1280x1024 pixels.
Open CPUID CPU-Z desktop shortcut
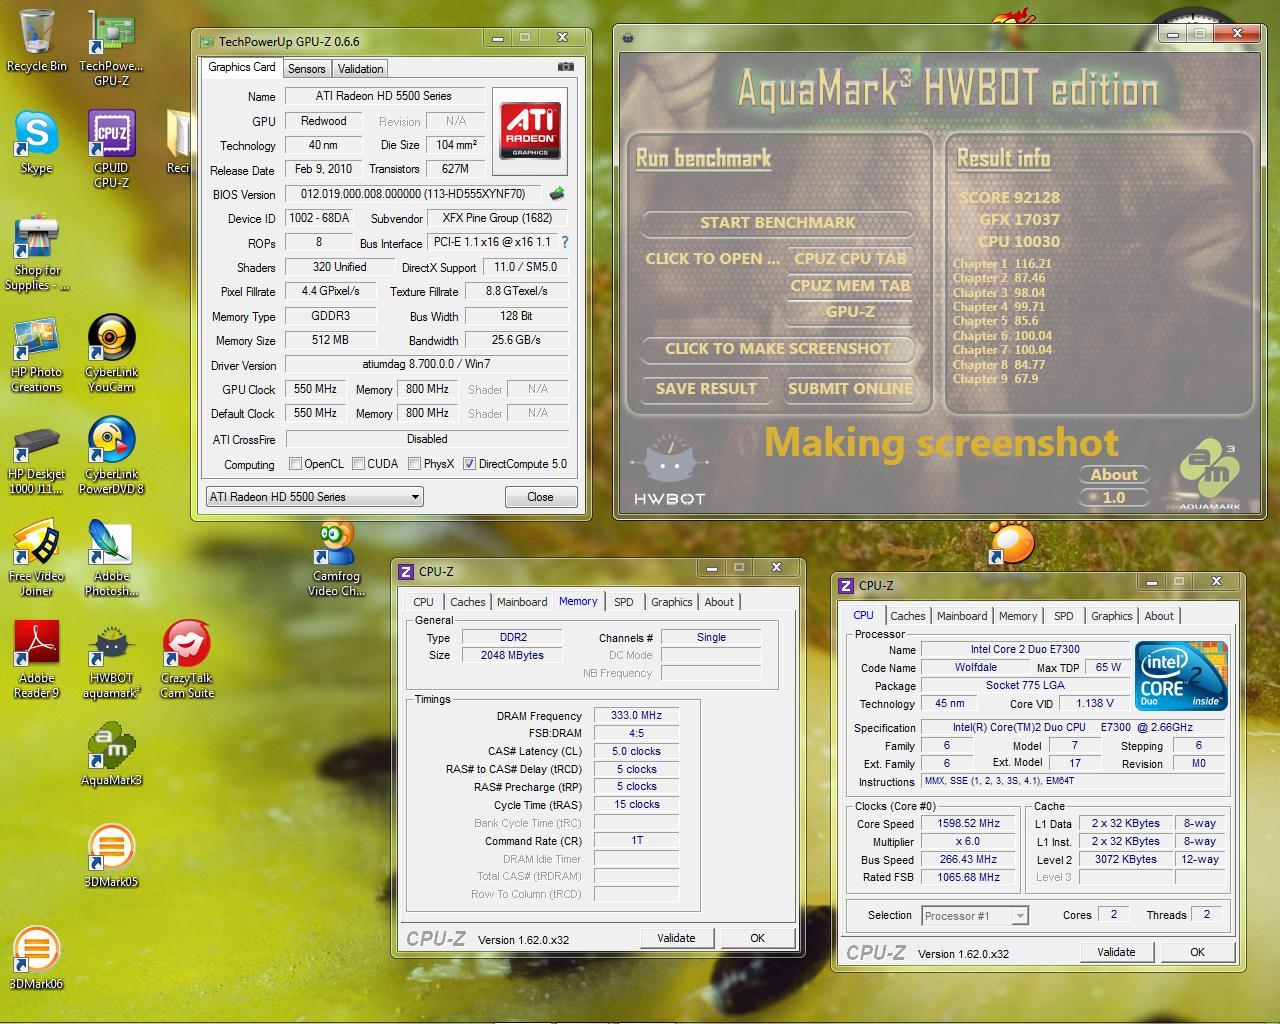click(111, 150)
